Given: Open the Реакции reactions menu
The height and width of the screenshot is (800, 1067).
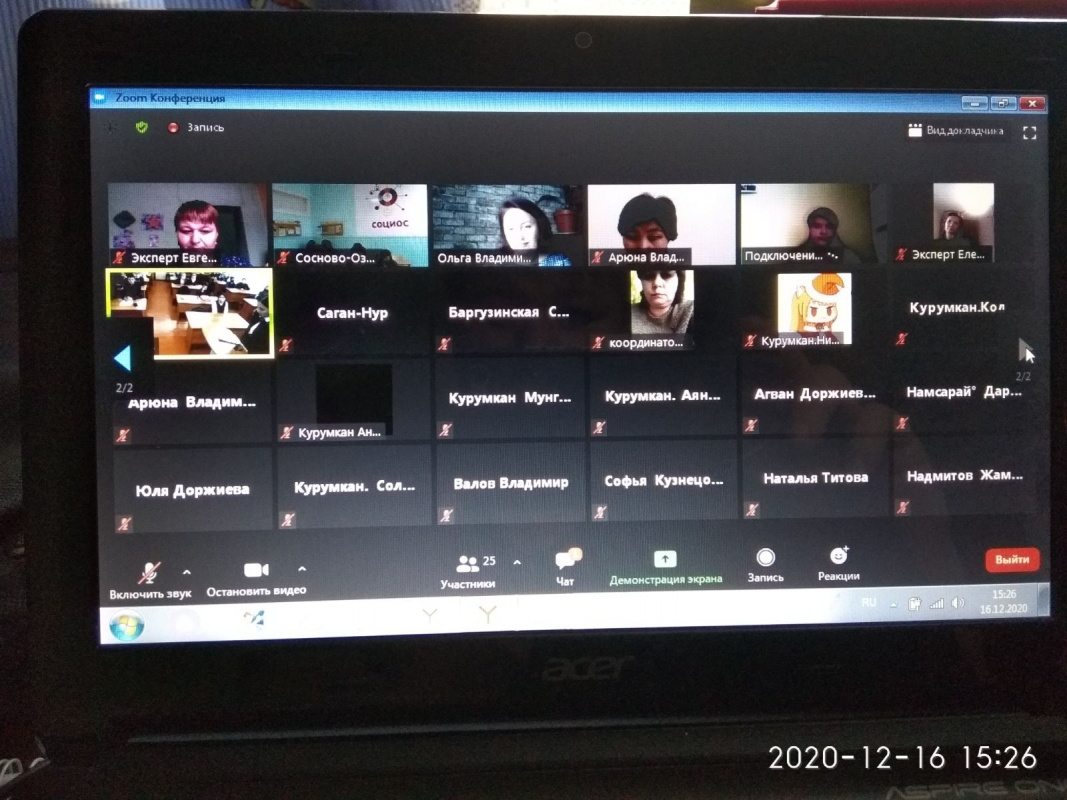Looking at the screenshot, I should click(x=838, y=562).
